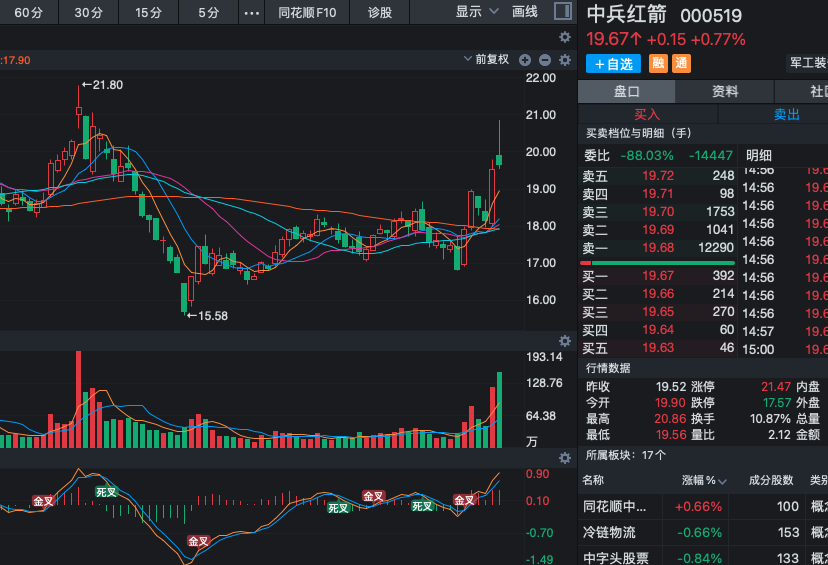This screenshot has height=565, width=828.
Task: Click the 融 margin badge
Action: click(658, 63)
